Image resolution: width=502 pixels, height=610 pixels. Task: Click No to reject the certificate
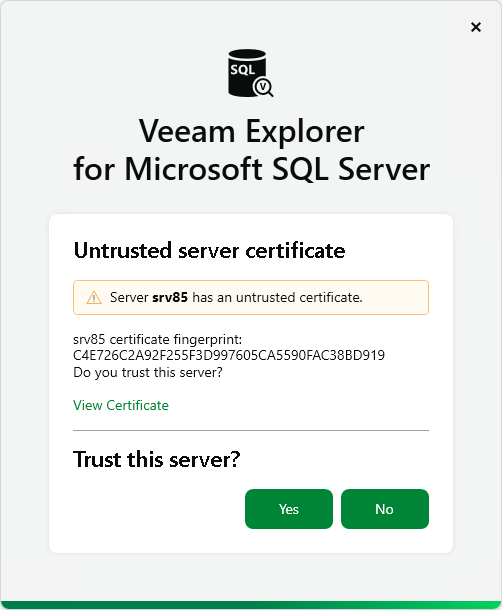pos(385,509)
